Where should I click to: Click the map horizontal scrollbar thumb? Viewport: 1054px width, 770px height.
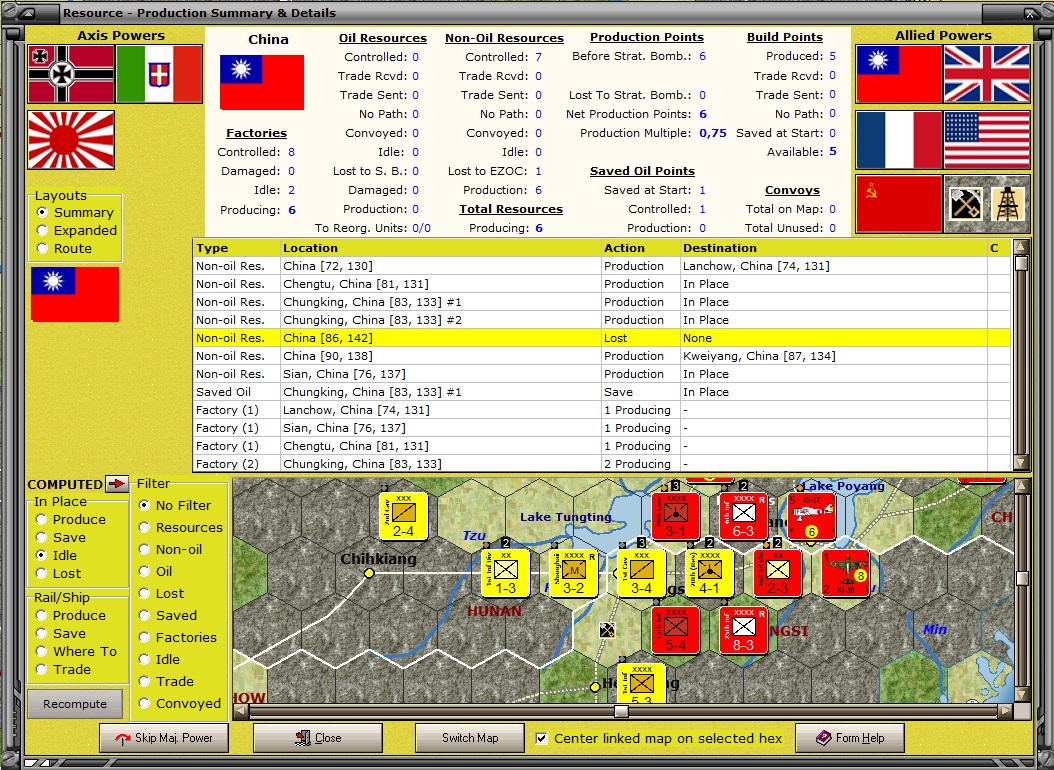[x=622, y=711]
